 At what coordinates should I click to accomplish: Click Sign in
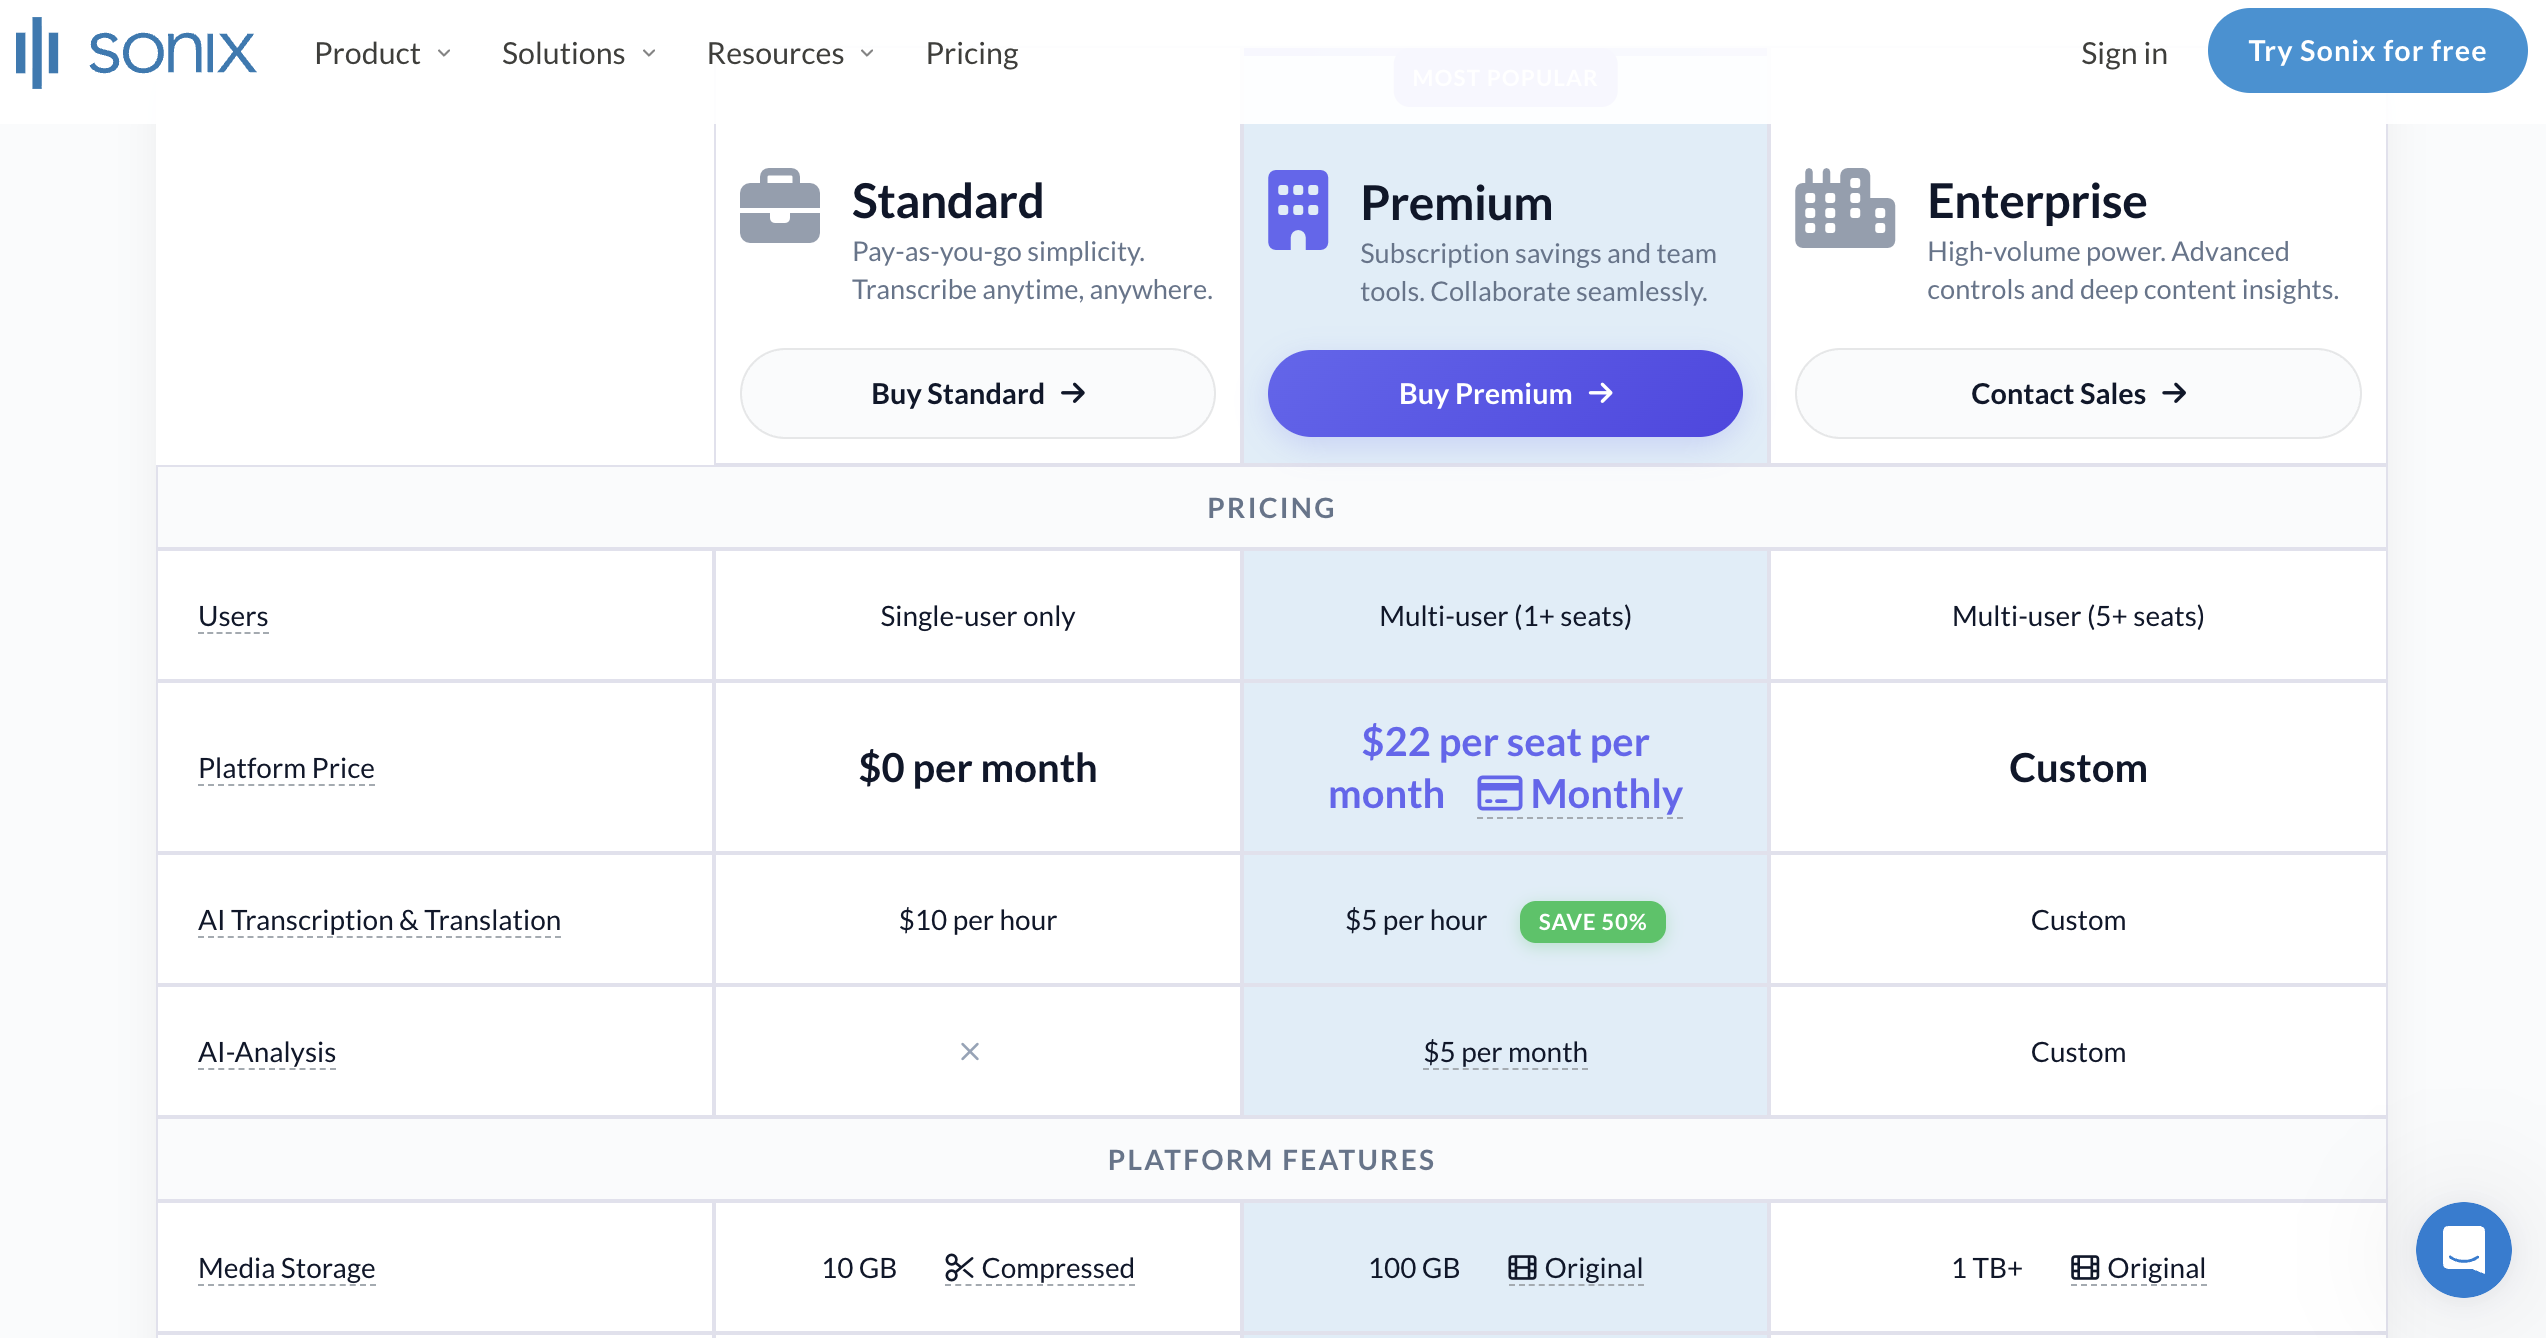(x=2123, y=53)
